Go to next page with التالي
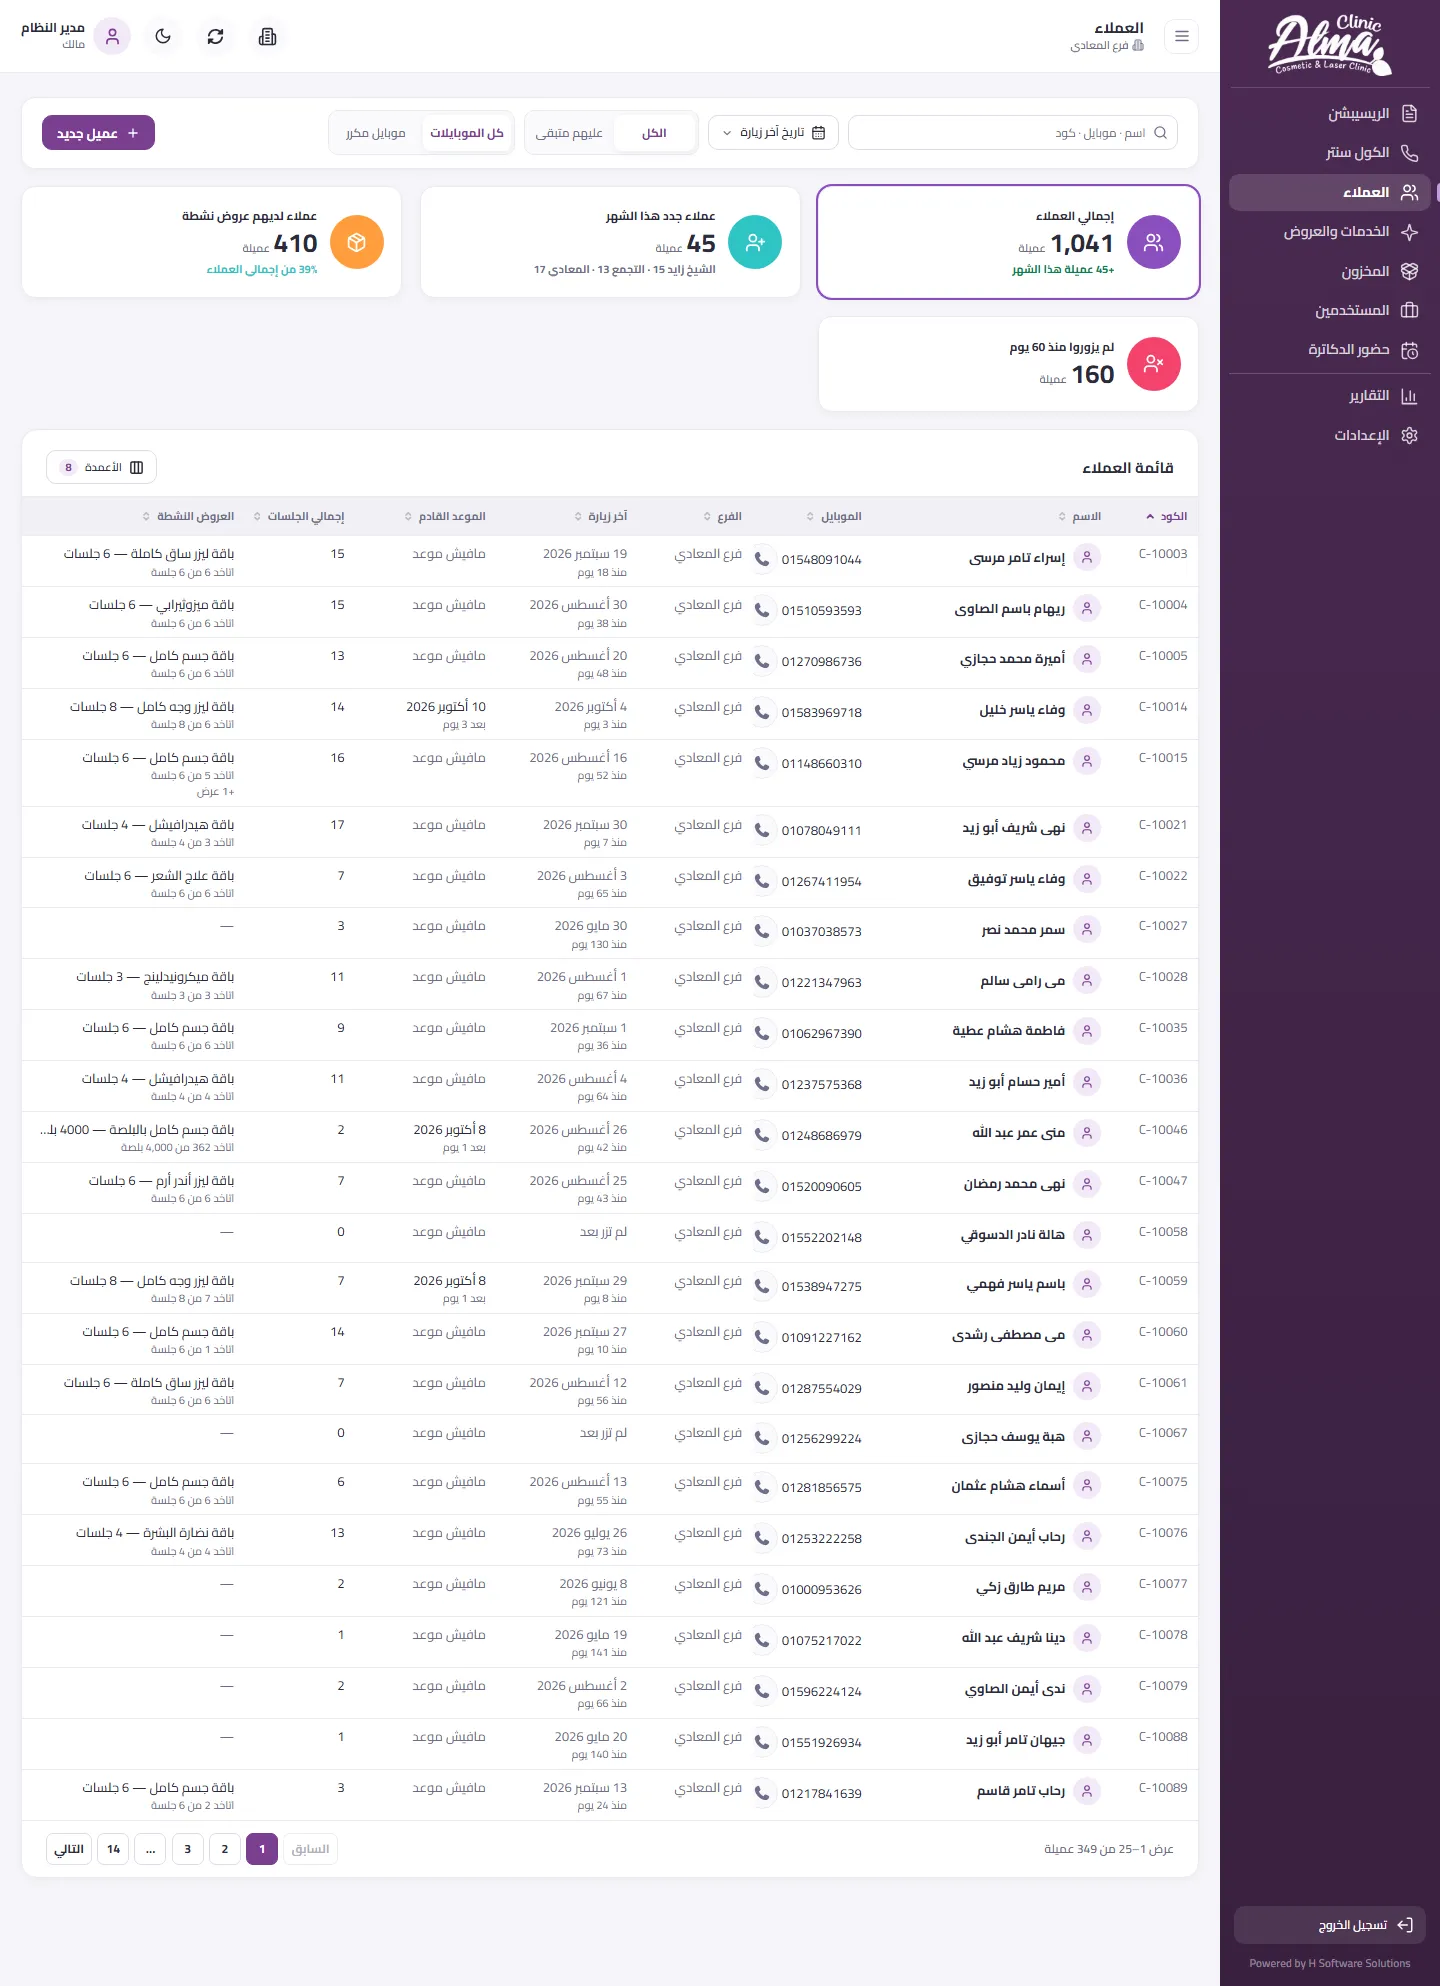Image resolution: width=1440 pixels, height=1986 pixels. click(69, 1849)
